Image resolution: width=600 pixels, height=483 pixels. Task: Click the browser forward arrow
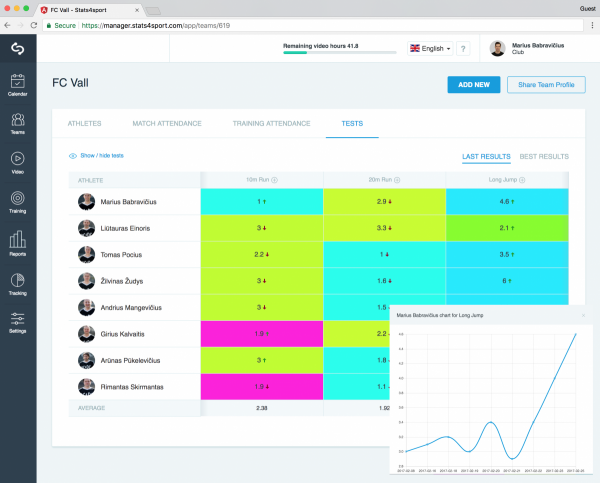pyautogui.click(x=20, y=25)
